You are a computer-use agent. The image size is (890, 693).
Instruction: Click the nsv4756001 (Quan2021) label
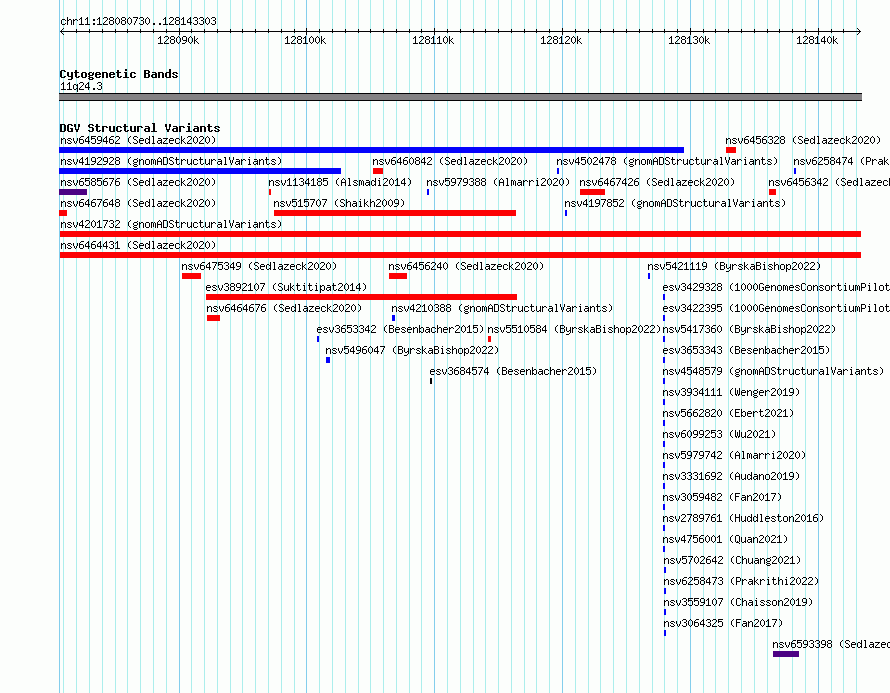(x=725, y=539)
